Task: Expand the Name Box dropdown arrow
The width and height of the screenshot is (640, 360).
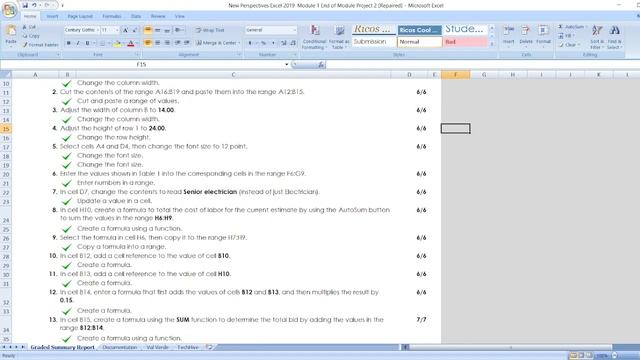Action: [287, 64]
